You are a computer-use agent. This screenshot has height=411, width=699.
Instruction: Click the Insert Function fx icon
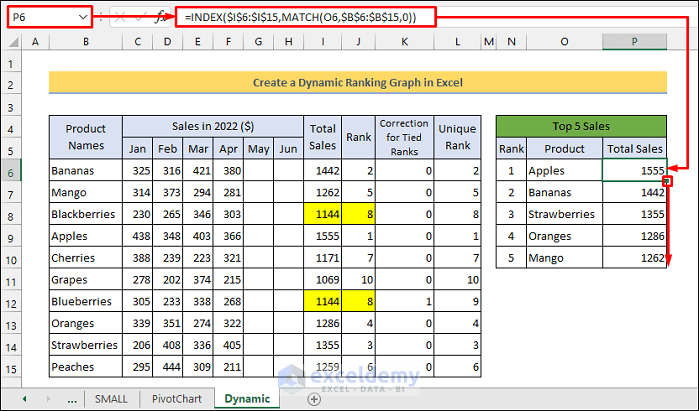pyautogui.click(x=161, y=17)
